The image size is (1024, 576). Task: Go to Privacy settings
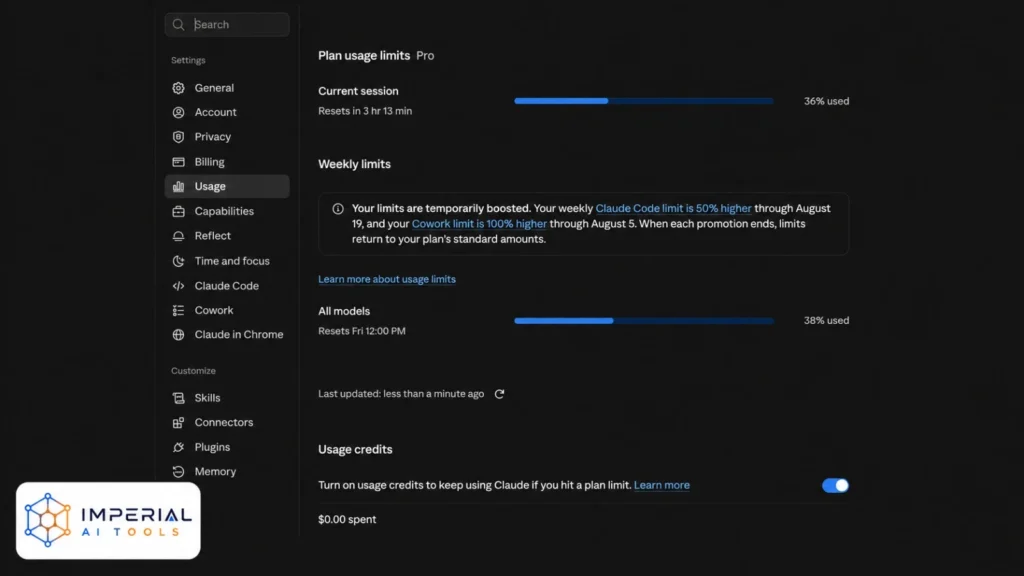point(227,137)
